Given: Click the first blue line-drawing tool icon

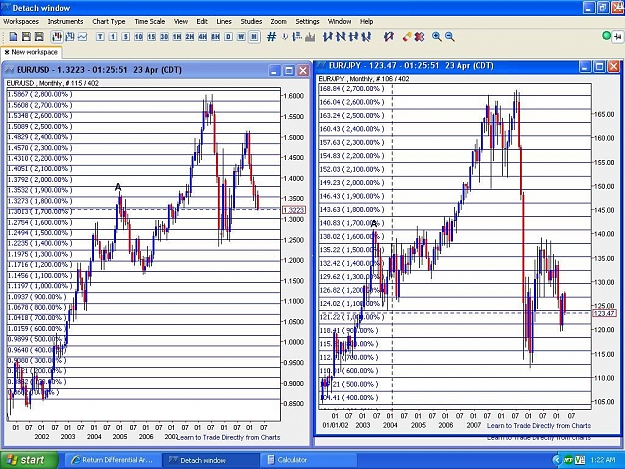Looking at the screenshot, I should 328,37.
